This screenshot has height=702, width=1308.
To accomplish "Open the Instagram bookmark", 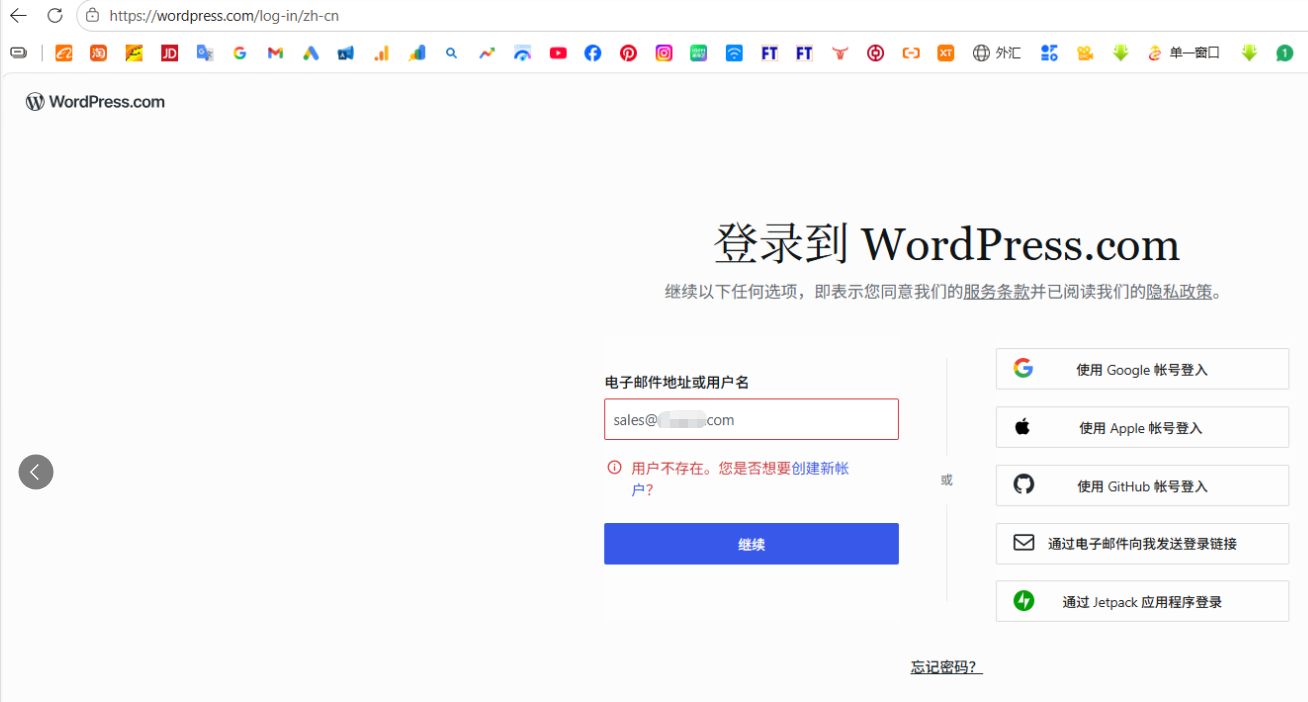I will [x=664, y=53].
